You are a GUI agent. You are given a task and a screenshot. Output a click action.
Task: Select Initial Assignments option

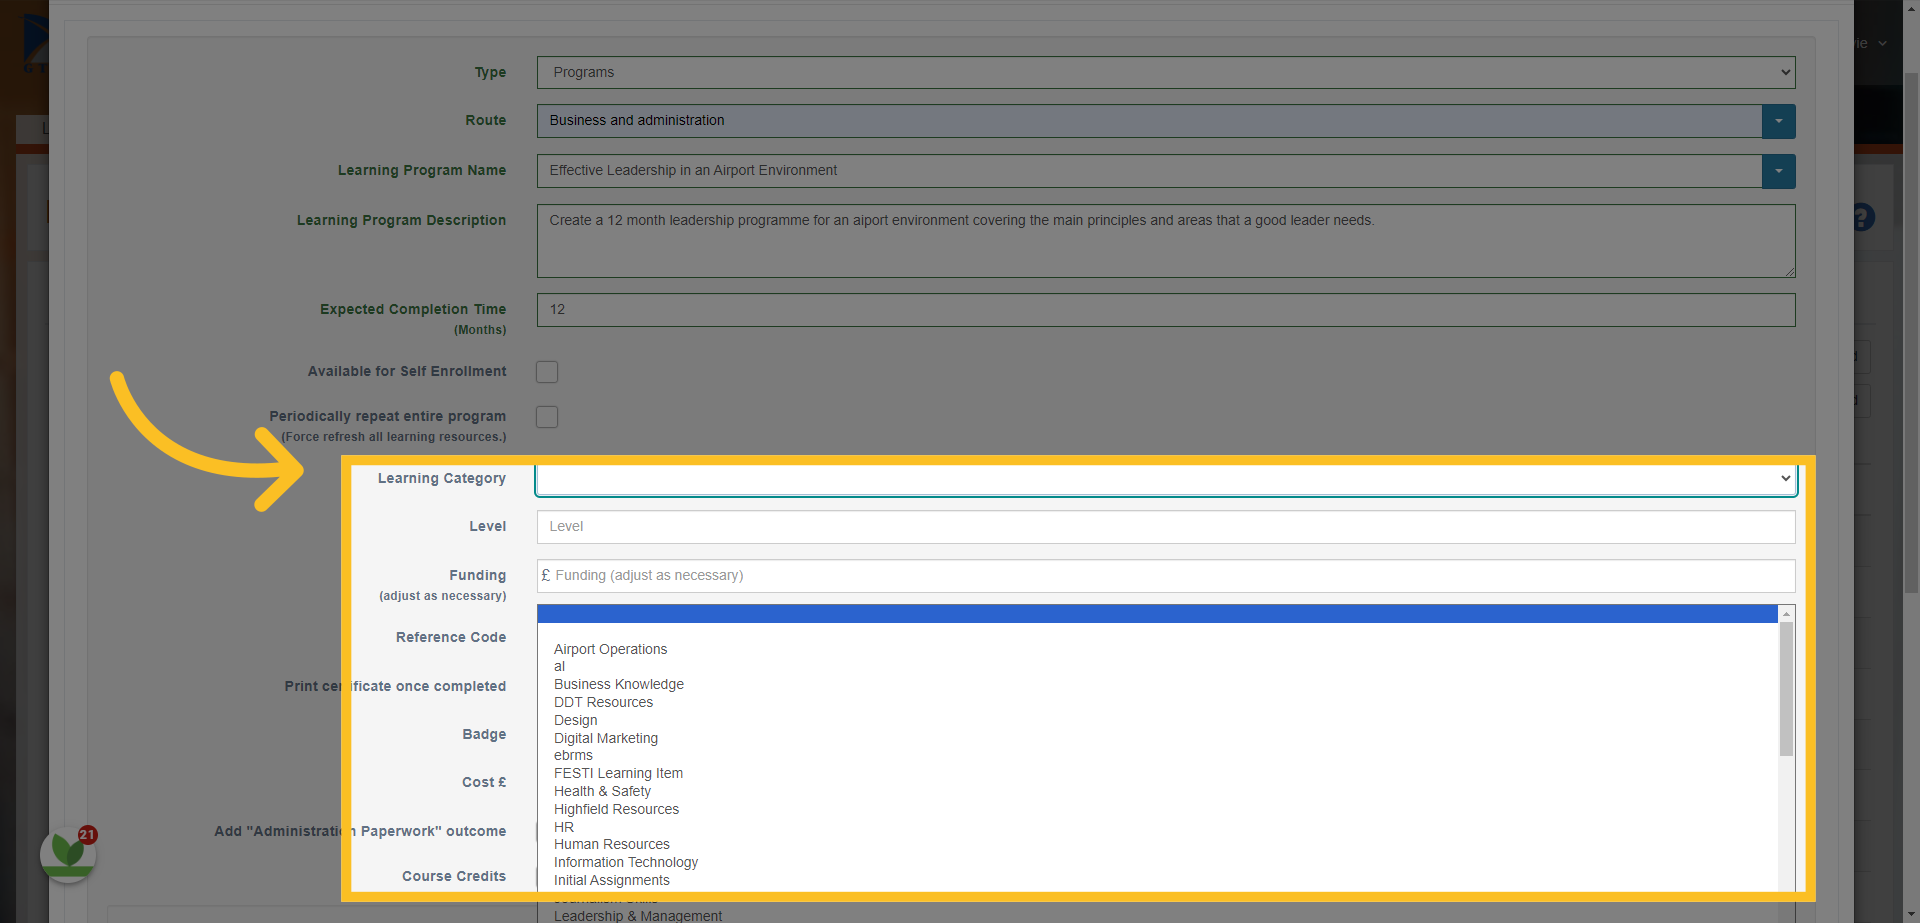(x=611, y=881)
